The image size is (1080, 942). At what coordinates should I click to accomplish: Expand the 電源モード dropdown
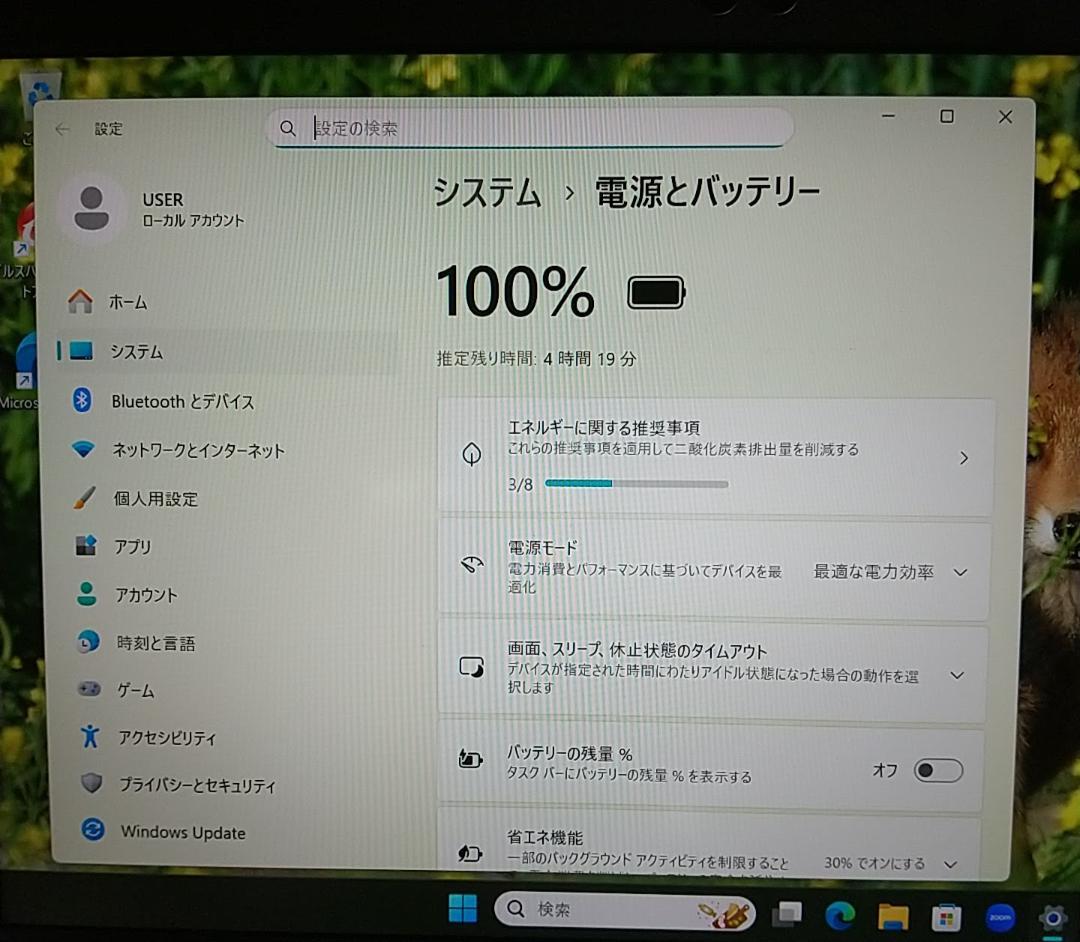[959, 572]
